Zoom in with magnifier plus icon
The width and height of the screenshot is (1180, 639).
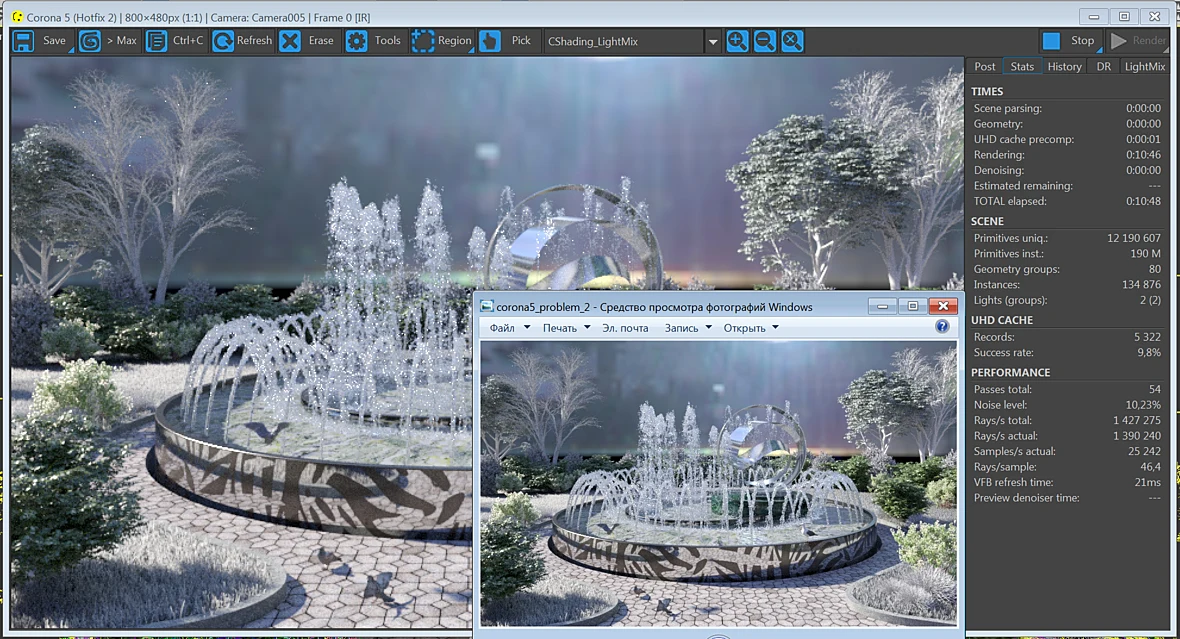[738, 41]
